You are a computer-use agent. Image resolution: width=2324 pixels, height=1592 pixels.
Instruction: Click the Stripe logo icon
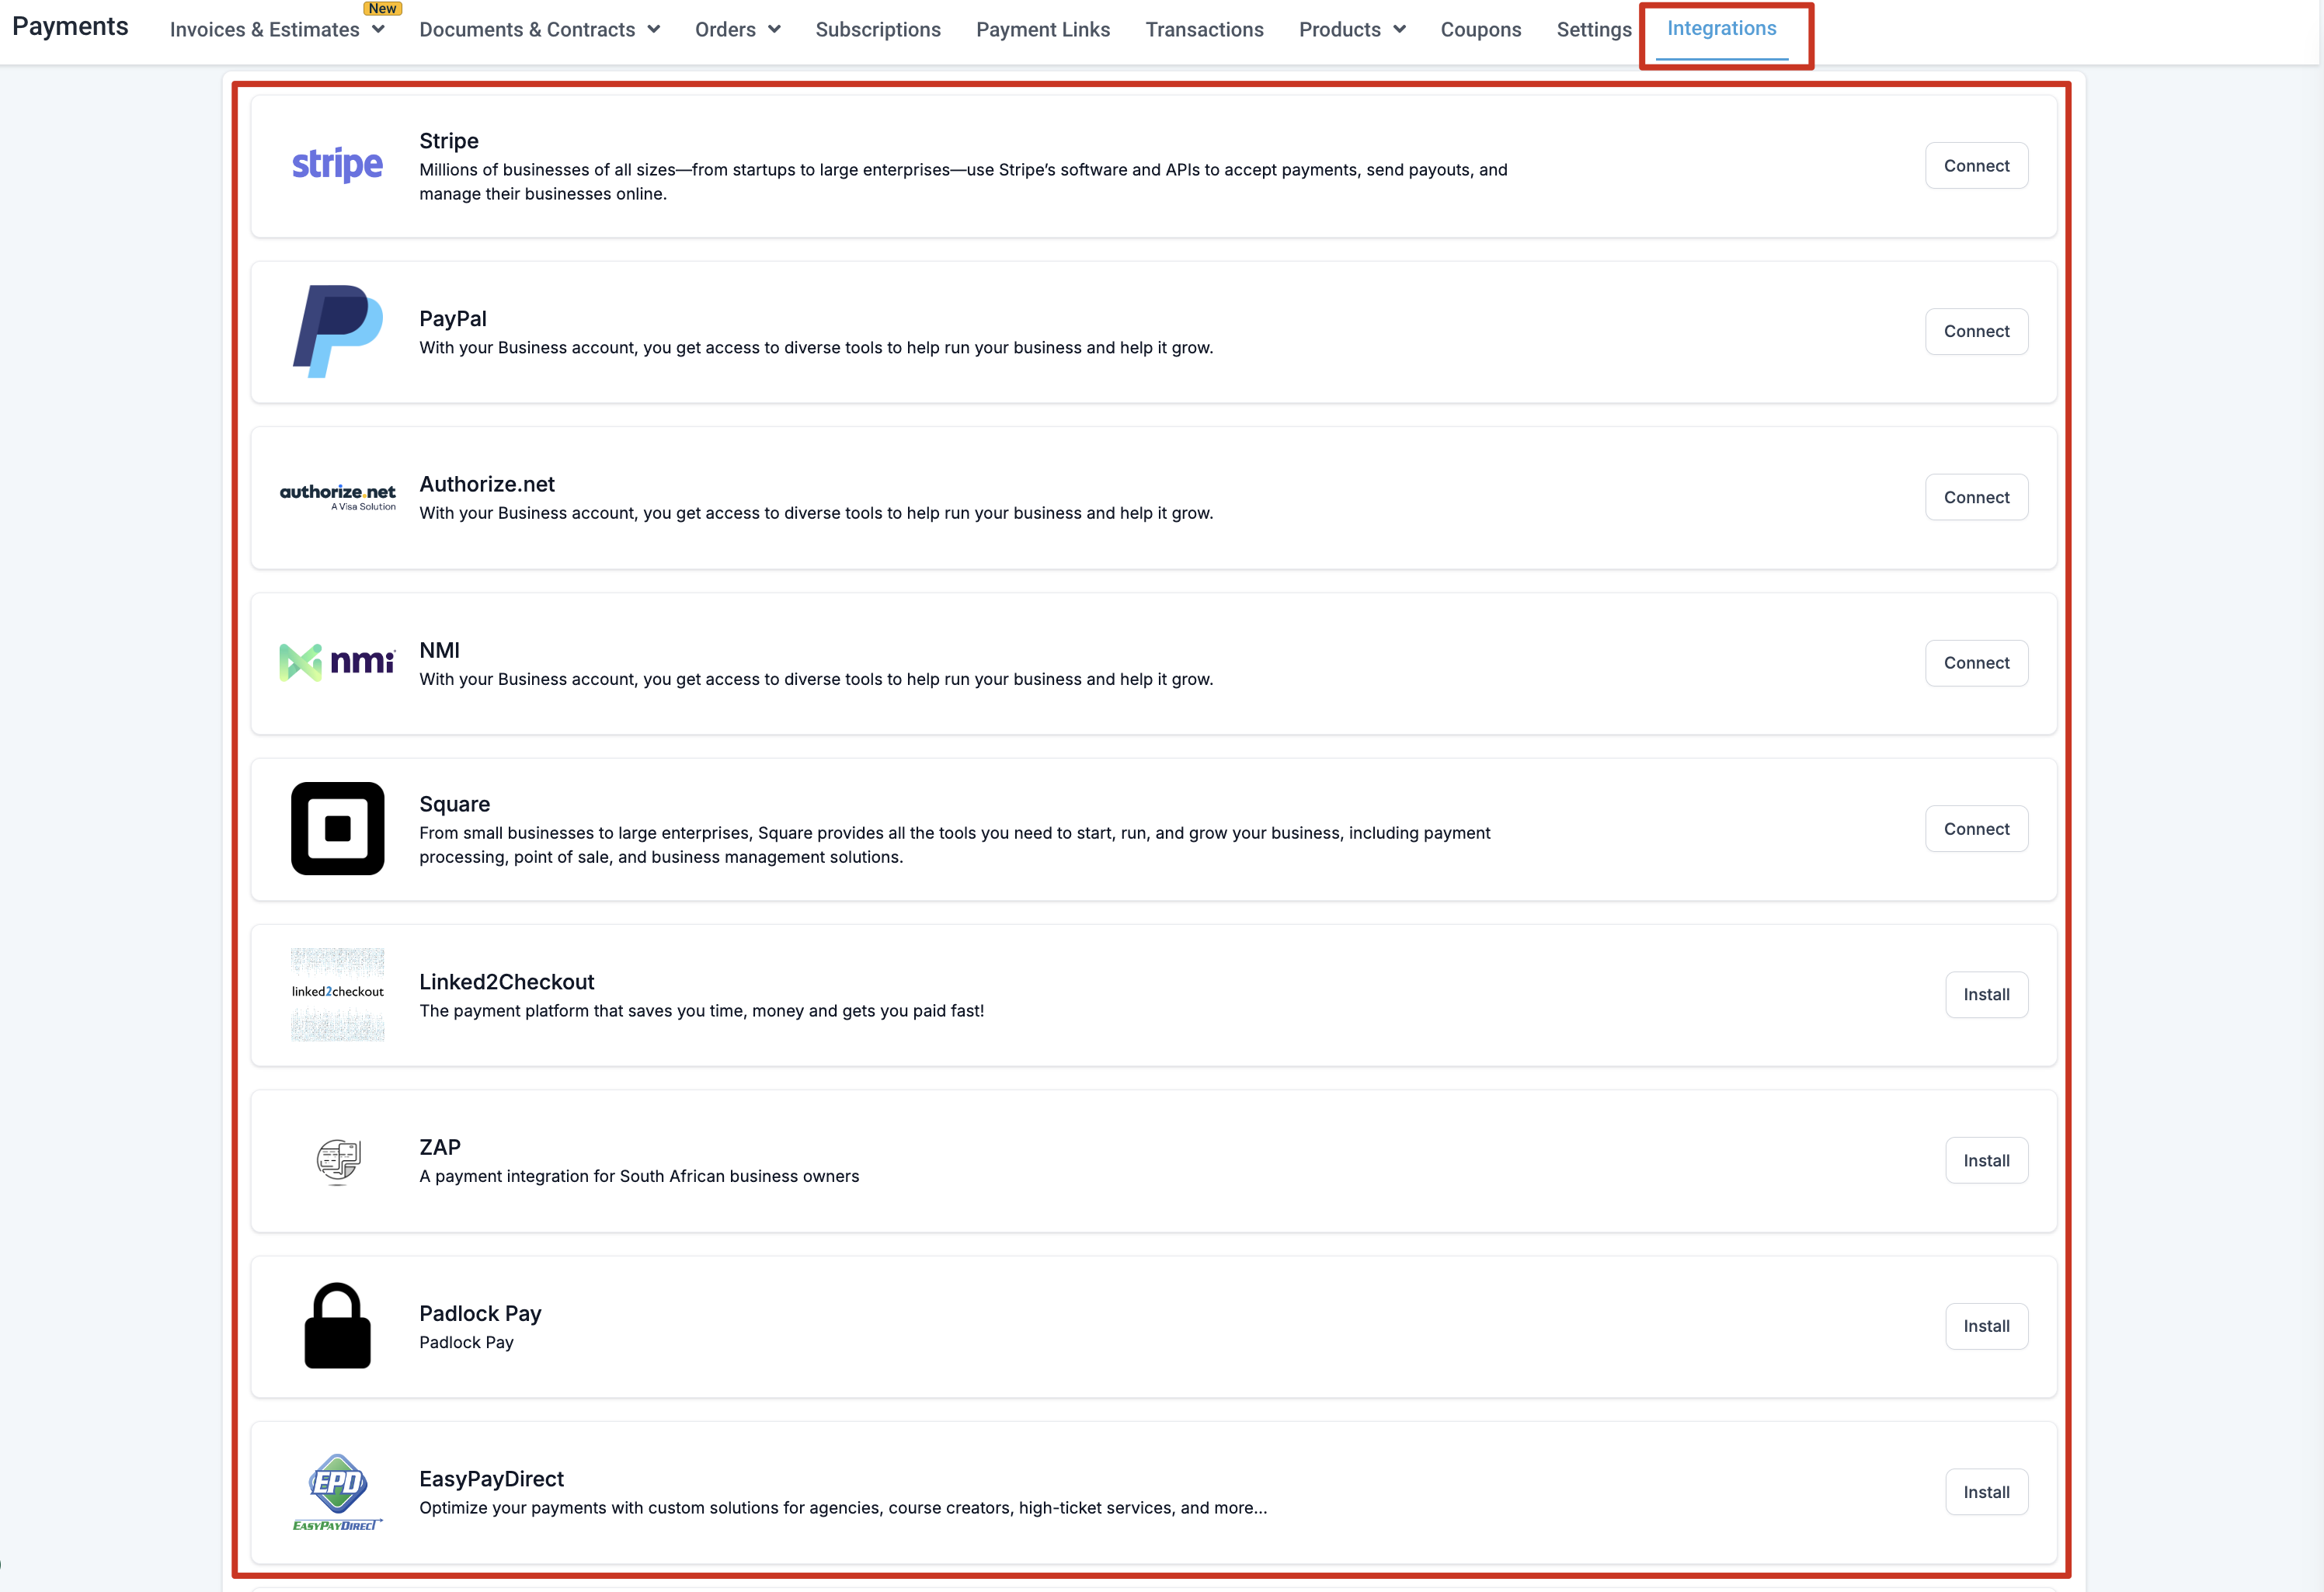(337, 165)
